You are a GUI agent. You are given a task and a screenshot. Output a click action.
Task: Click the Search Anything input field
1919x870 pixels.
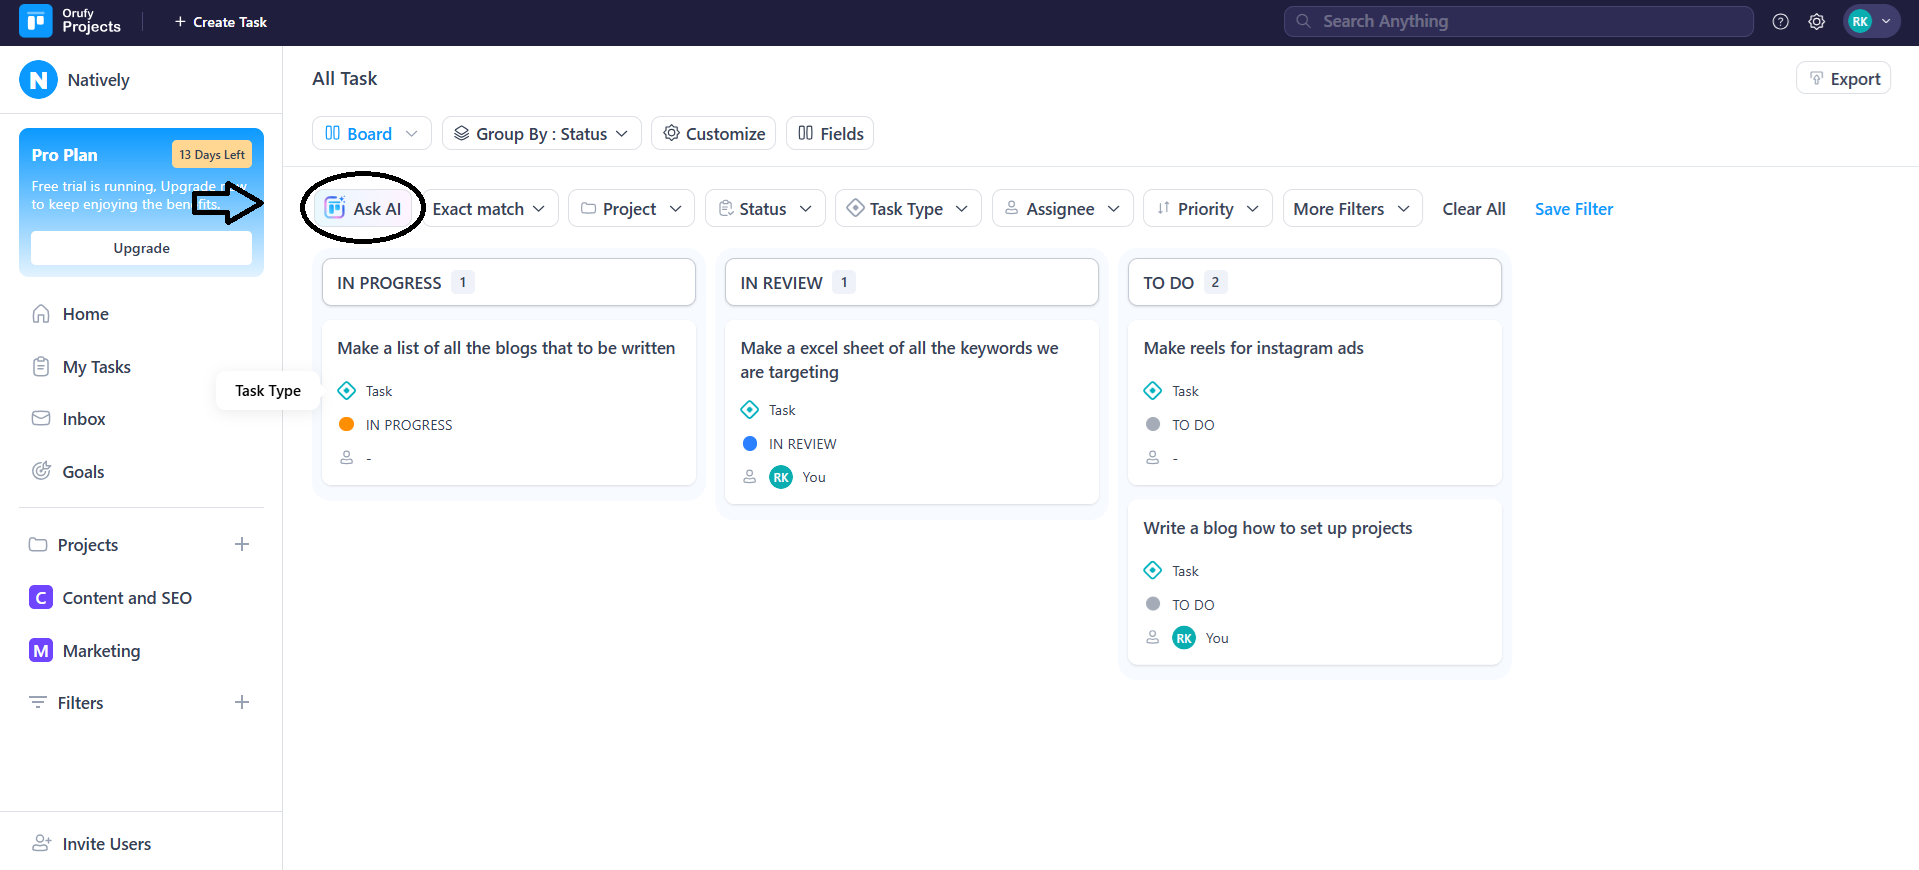pyautogui.click(x=1518, y=21)
